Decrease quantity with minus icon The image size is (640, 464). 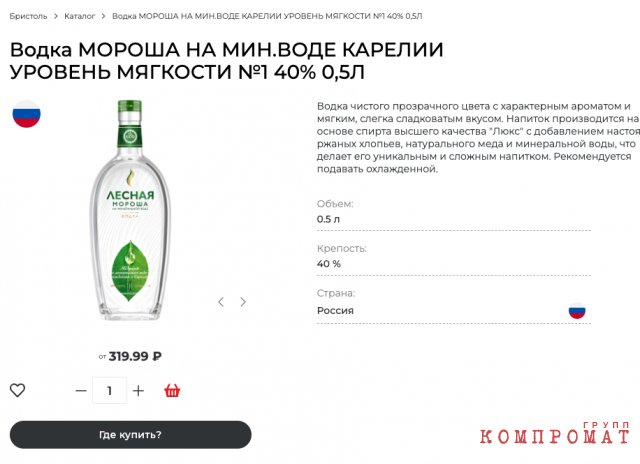[x=81, y=391]
